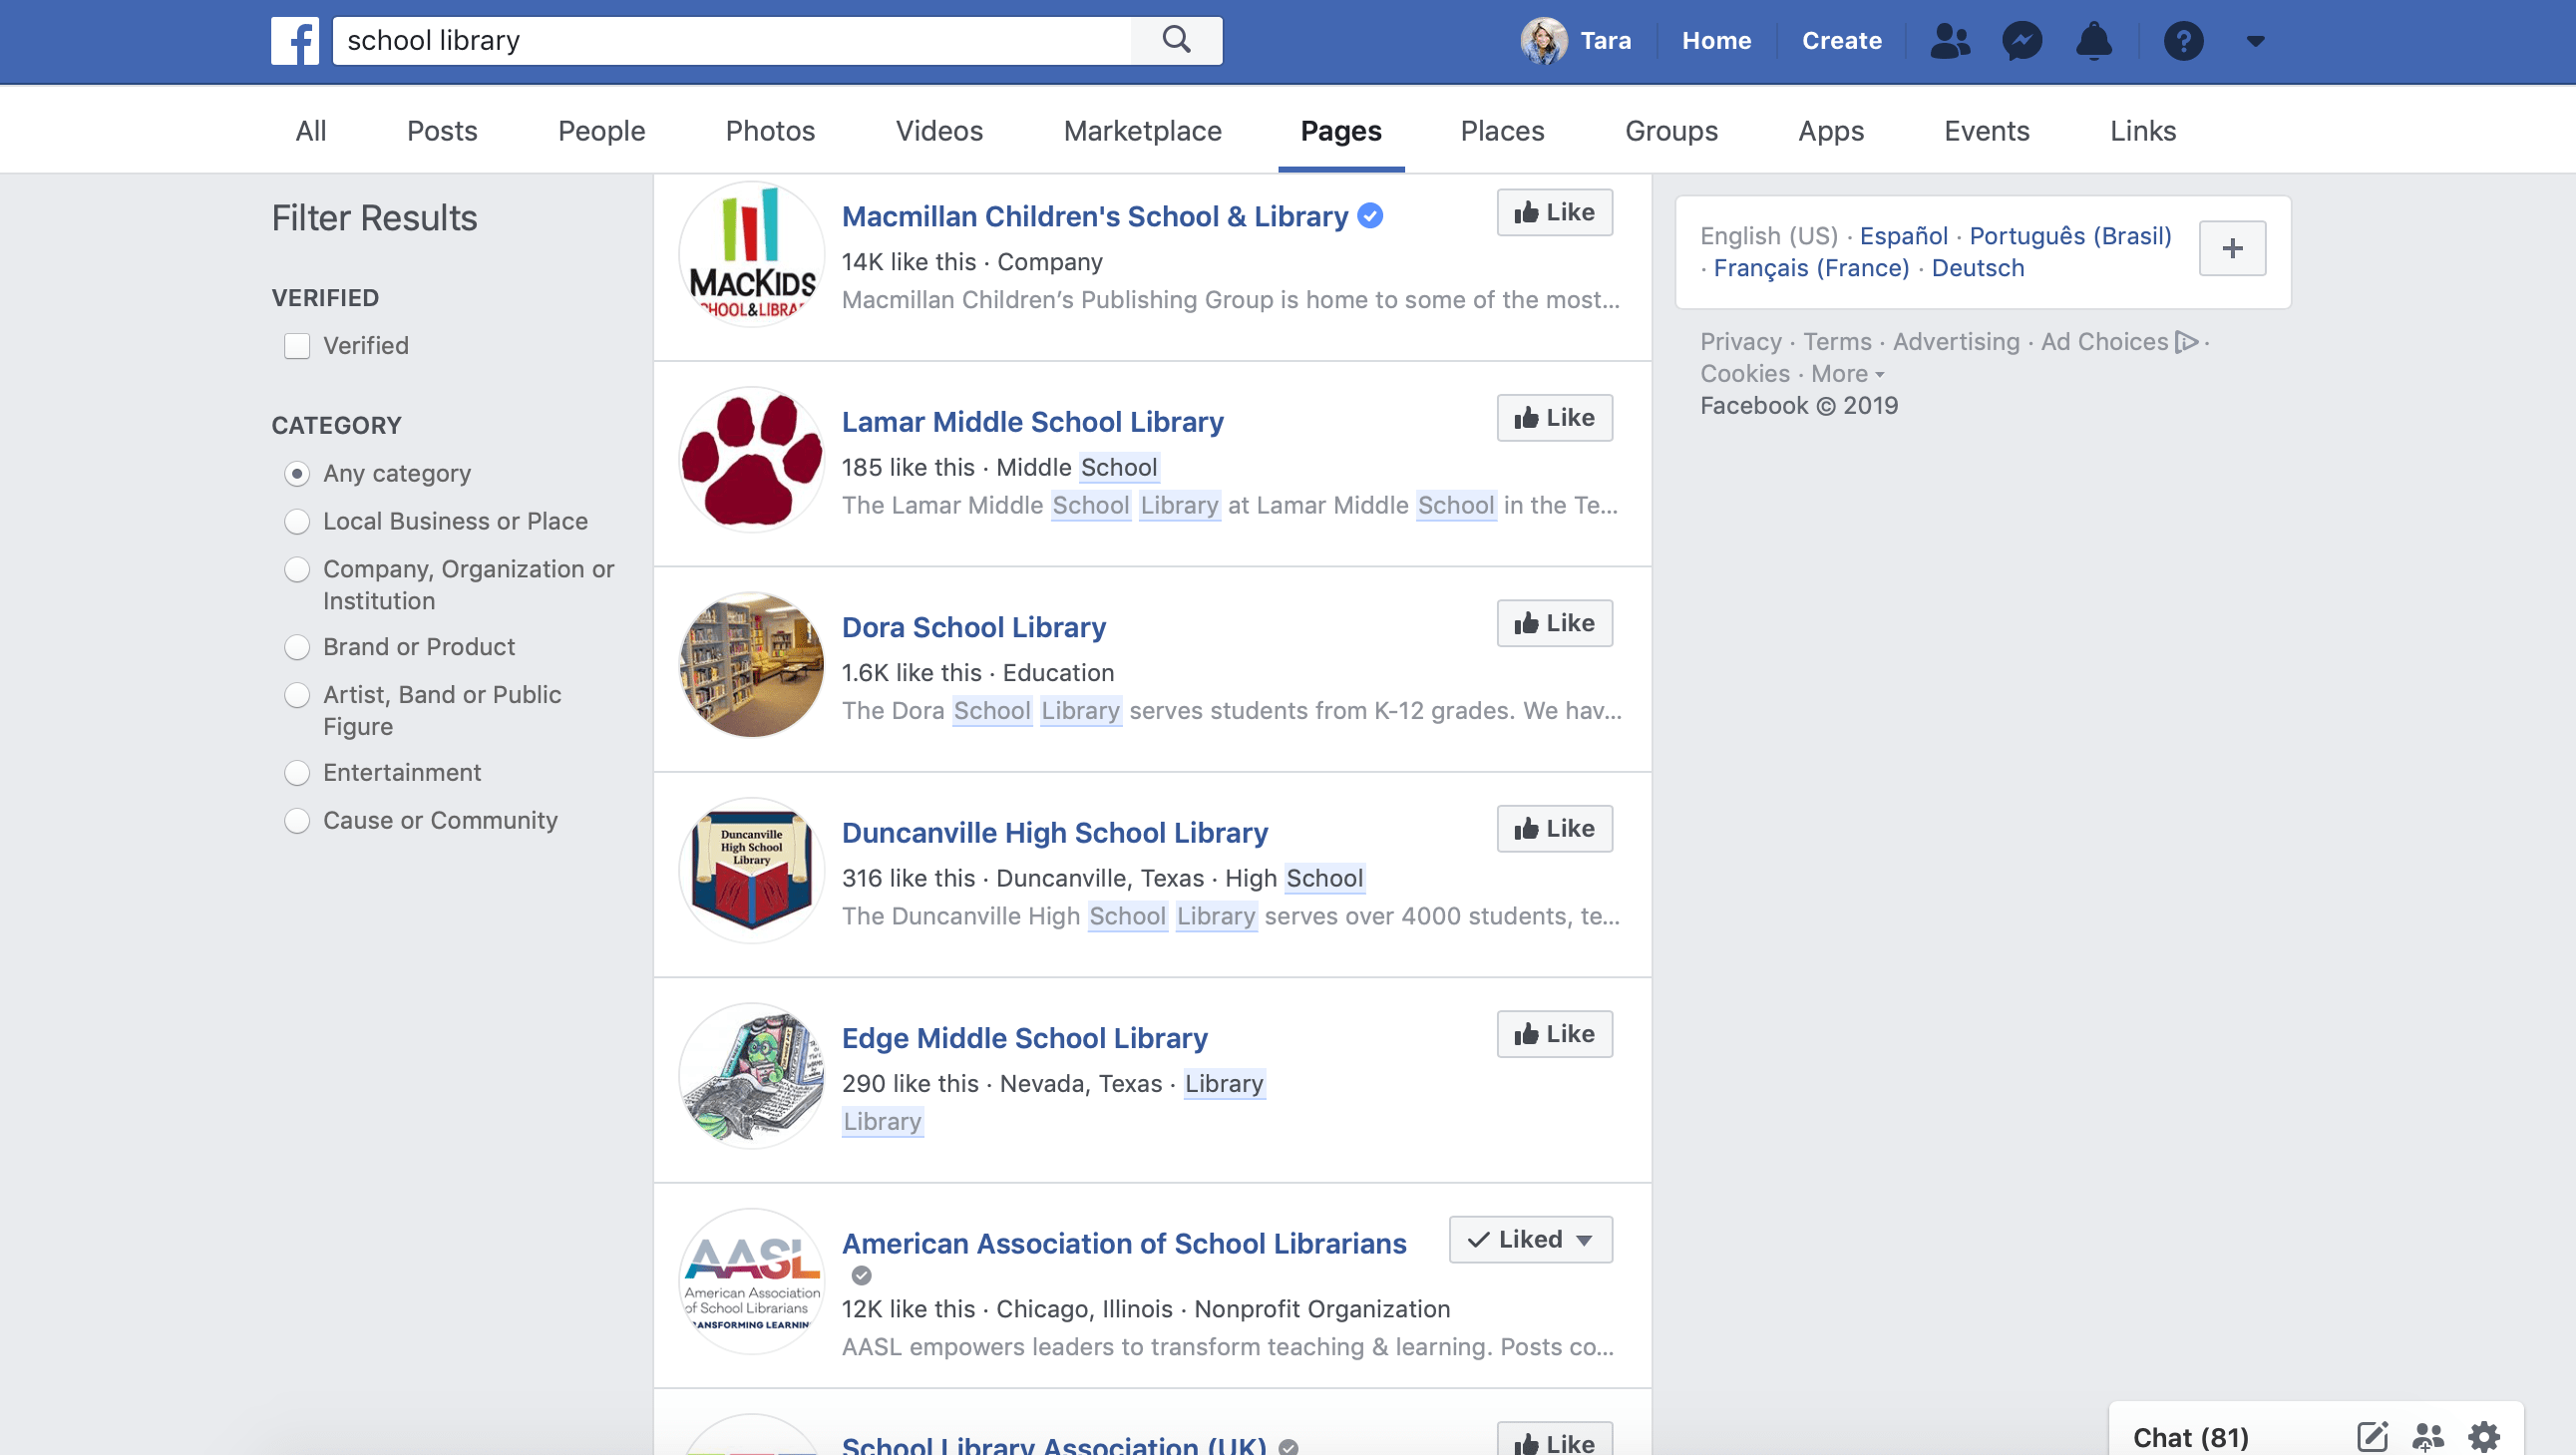The width and height of the screenshot is (2576, 1455).
Task: Click the search magnifying glass icon
Action: coord(1176,41)
